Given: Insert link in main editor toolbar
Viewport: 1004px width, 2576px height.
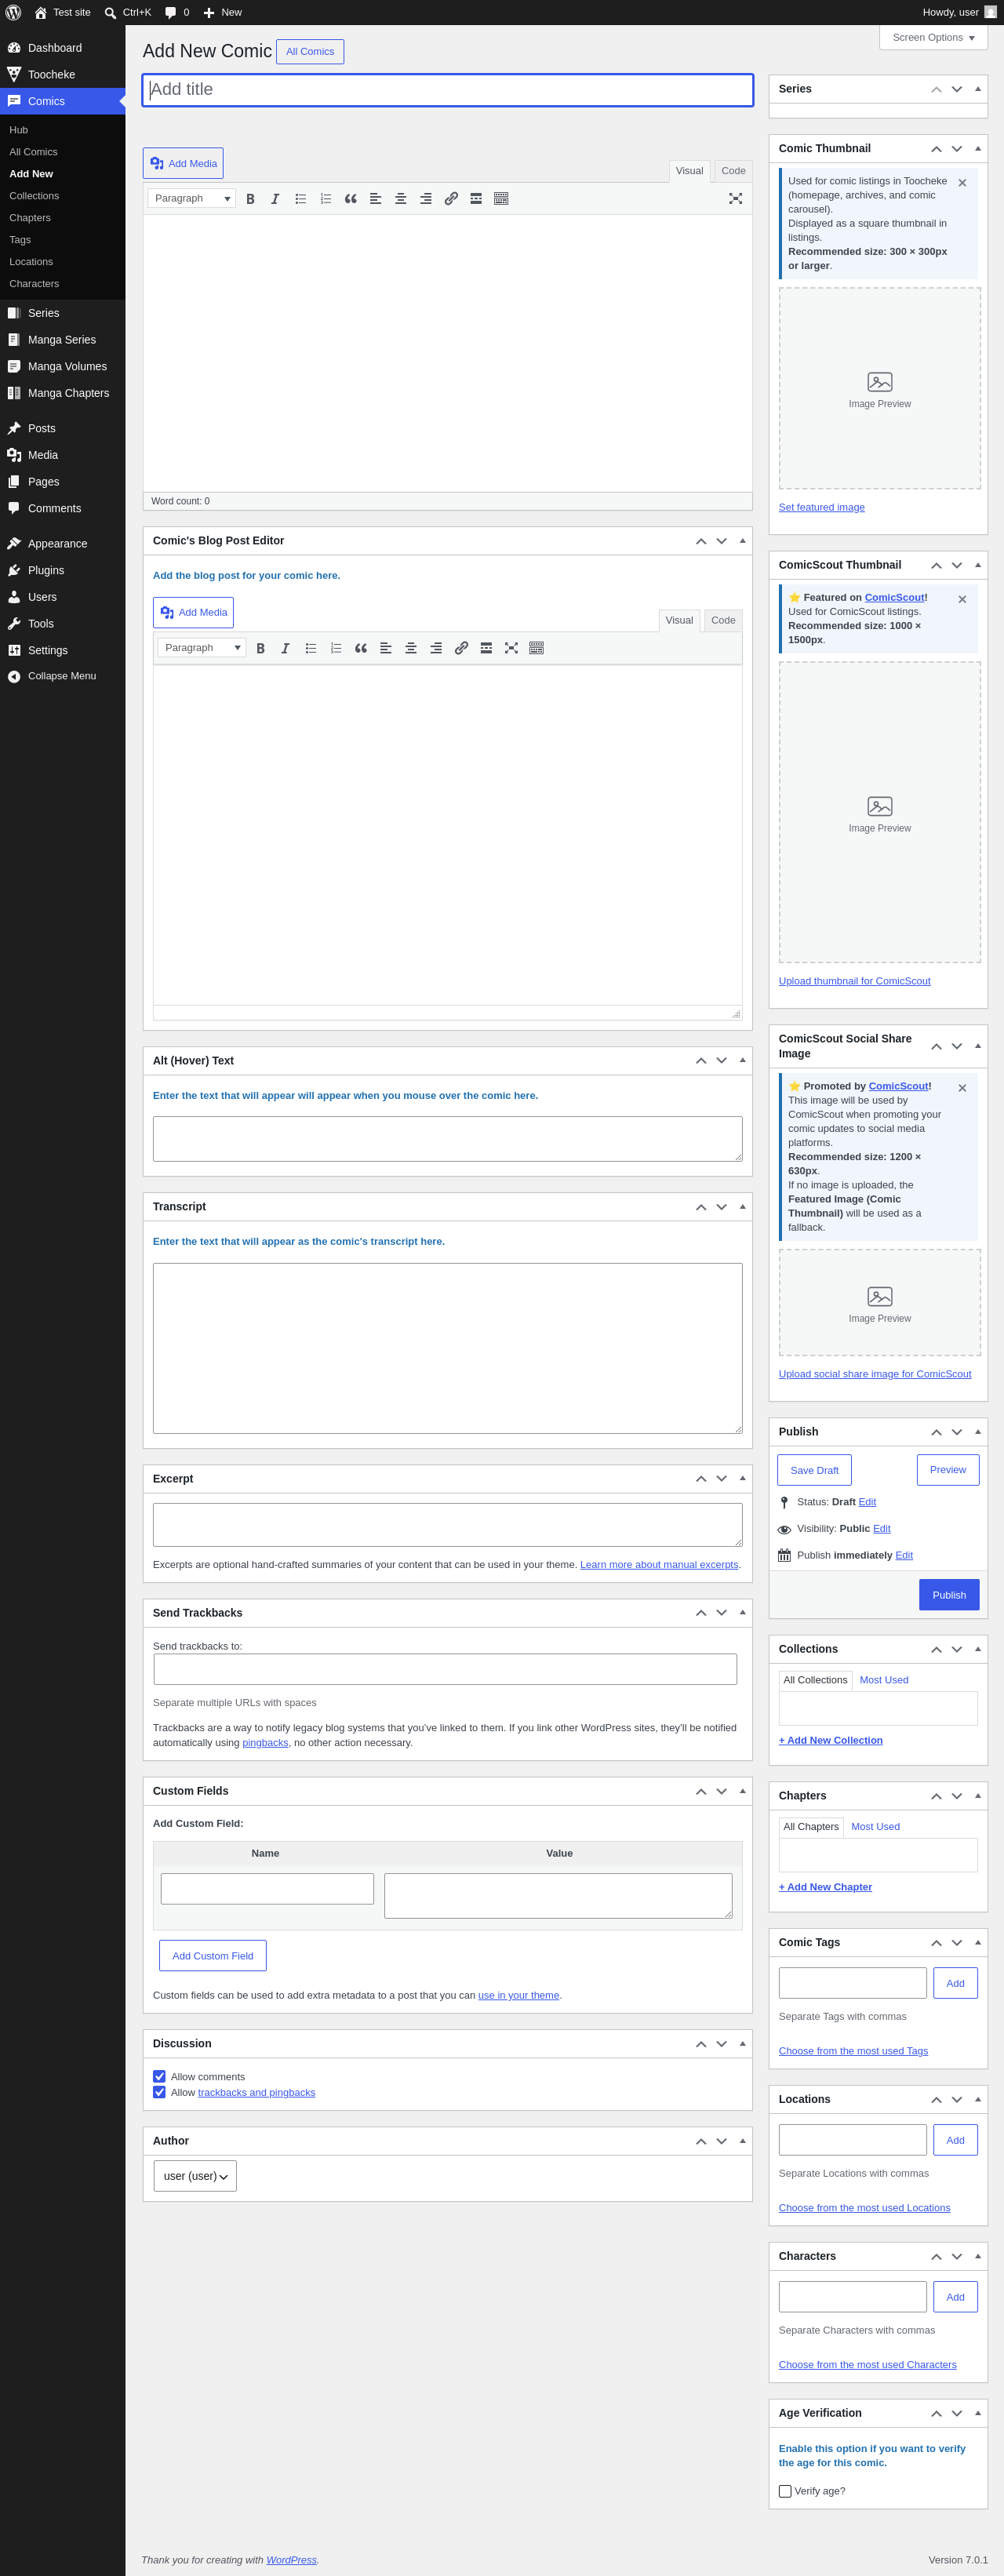Looking at the screenshot, I should pyautogui.click(x=451, y=199).
